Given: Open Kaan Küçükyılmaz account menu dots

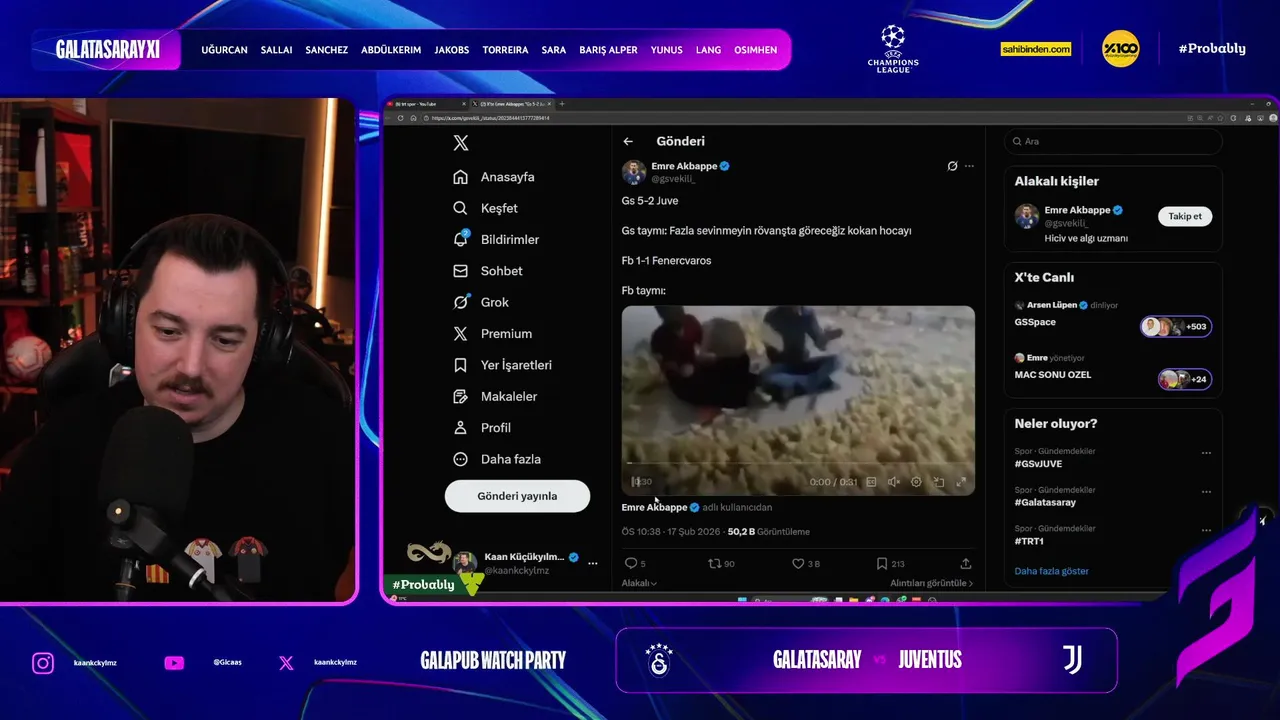Looking at the screenshot, I should pyautogui.click(x=592, y=564).
